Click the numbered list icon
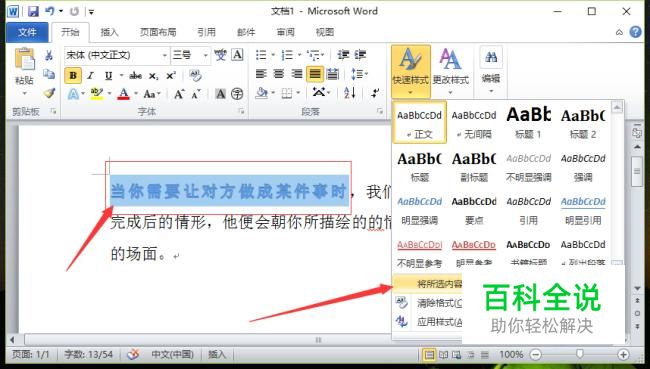The image size is (650, 369). pos(287,55)
